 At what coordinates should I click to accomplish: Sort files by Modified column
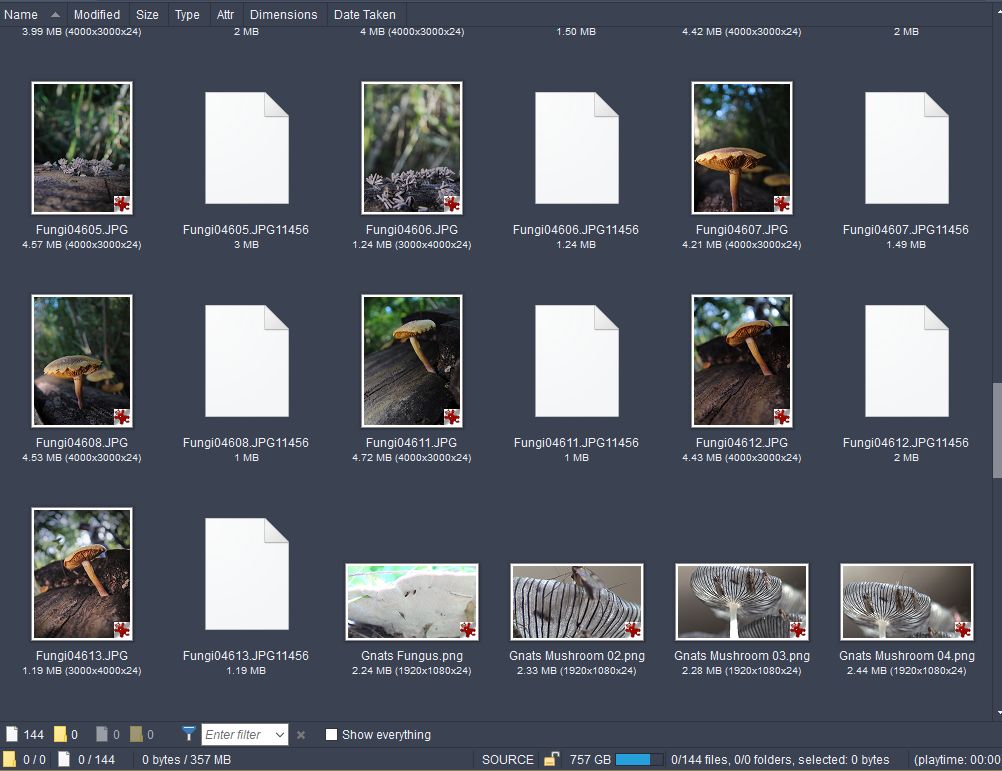click(96, 14)
